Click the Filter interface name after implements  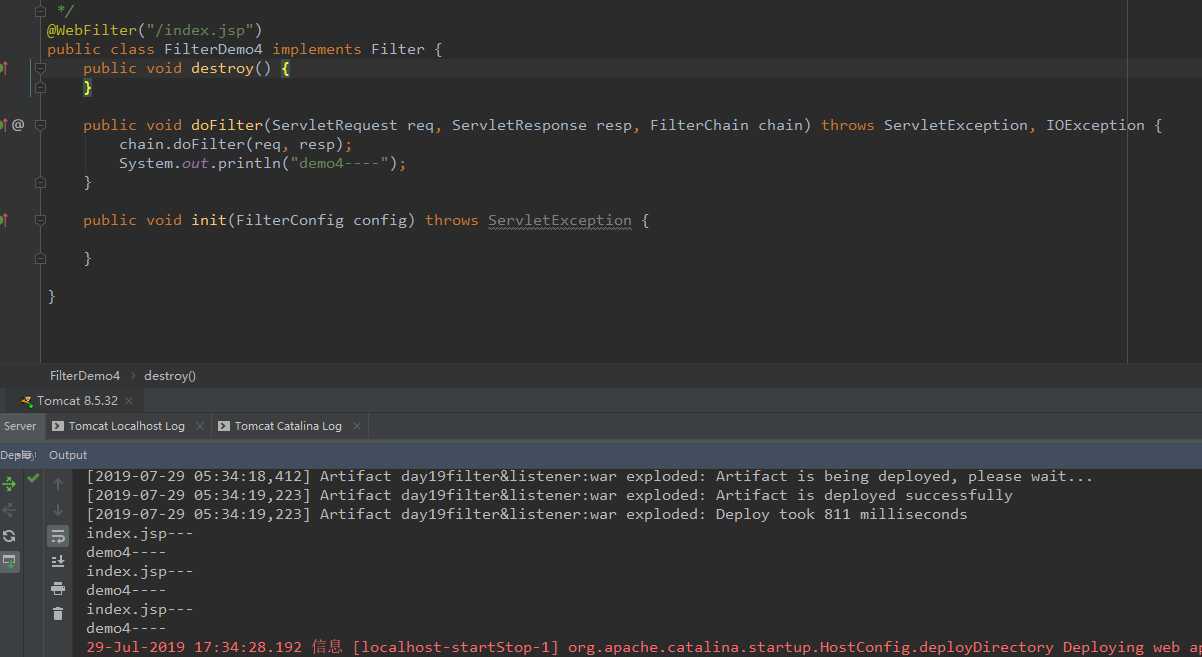tap(398, 49)
